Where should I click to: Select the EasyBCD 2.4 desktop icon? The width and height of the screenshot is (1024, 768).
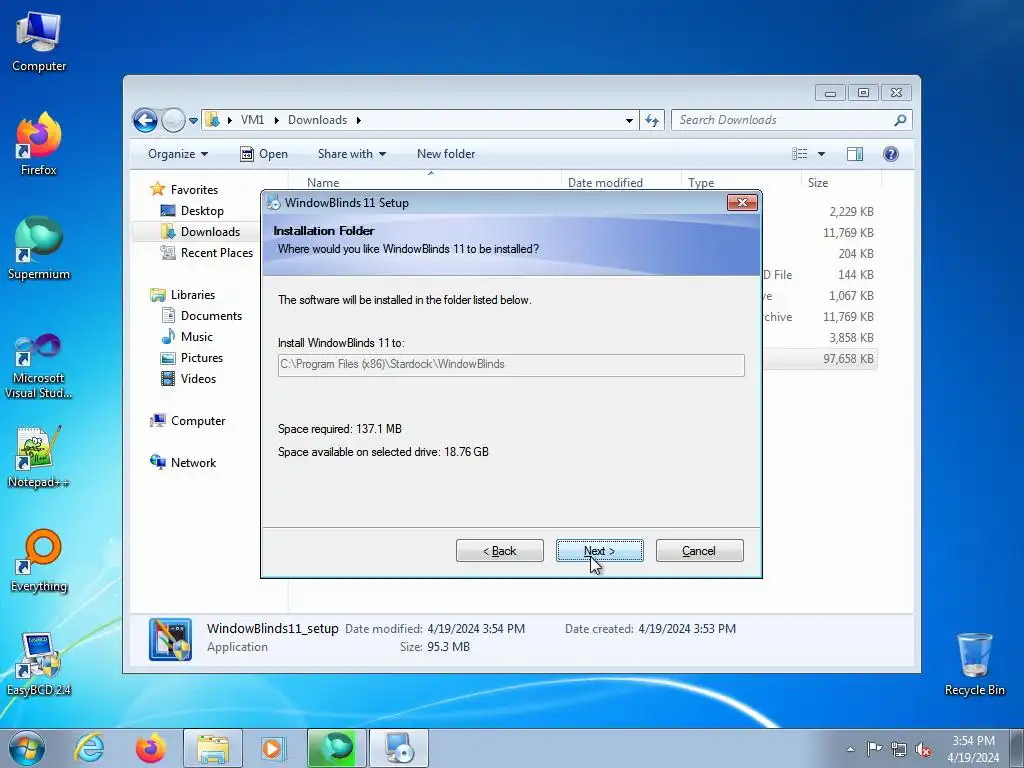39,664
